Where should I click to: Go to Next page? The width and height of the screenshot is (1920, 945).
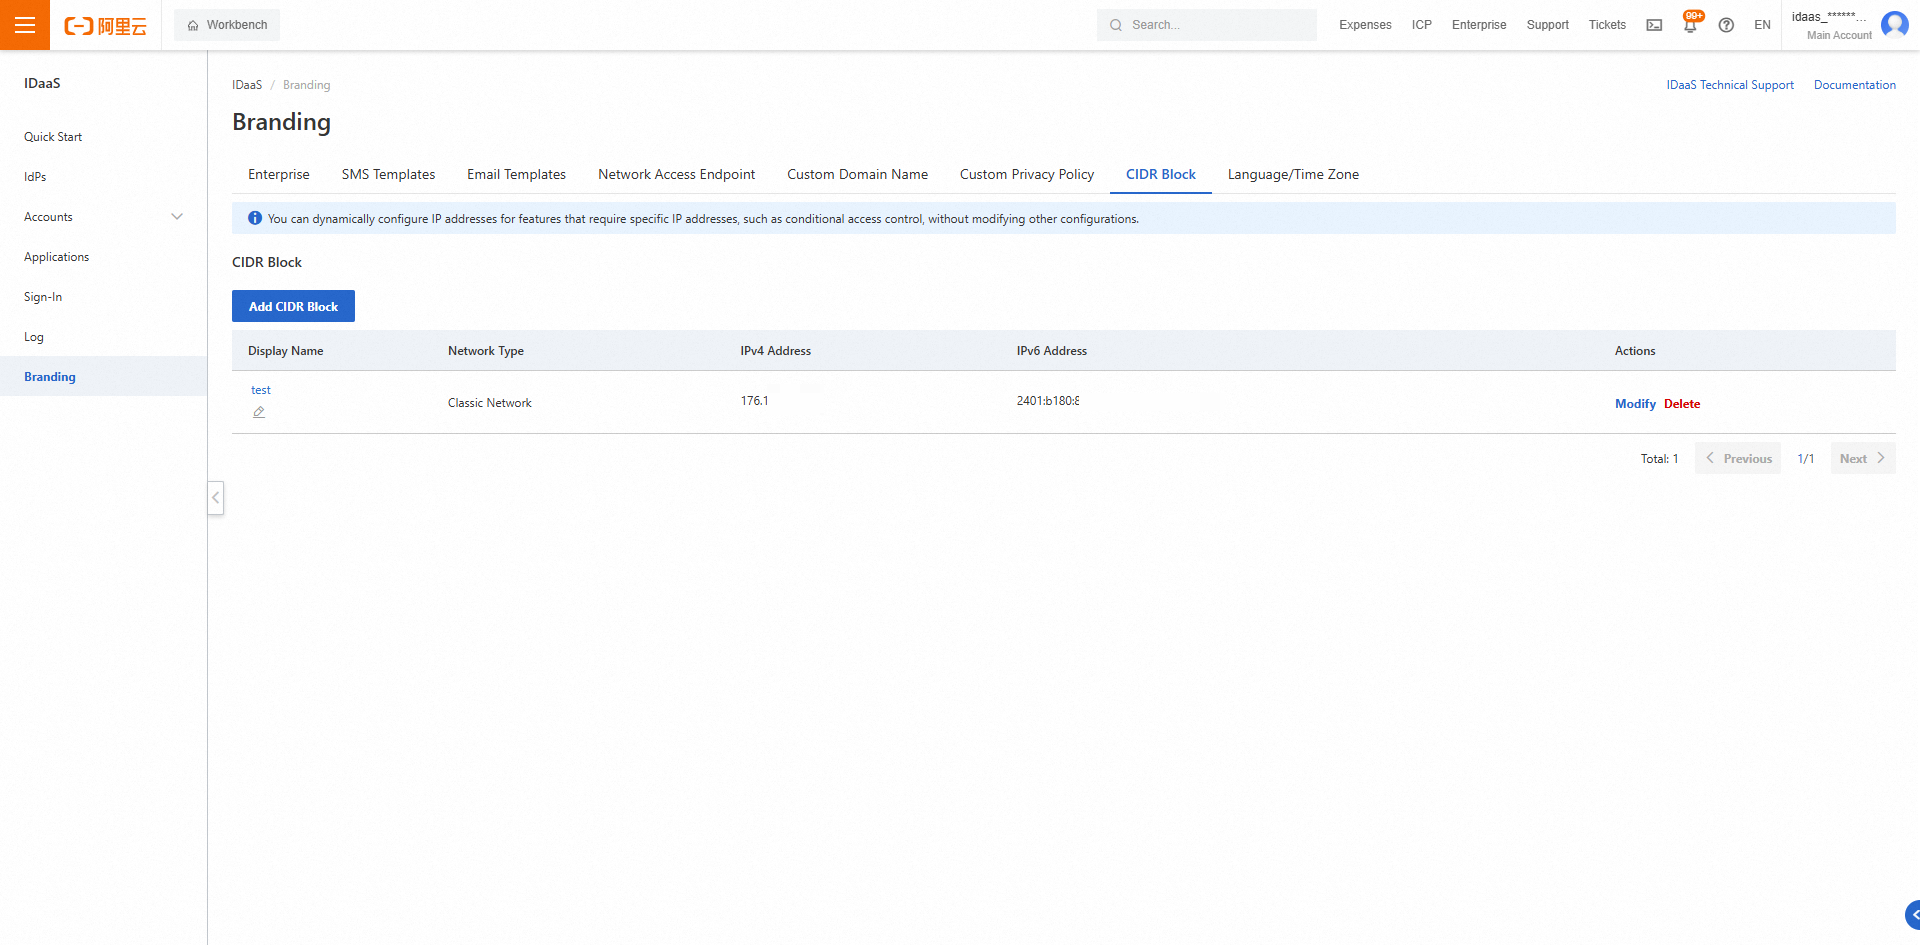pyautogui.click(x=1863, y=458)
